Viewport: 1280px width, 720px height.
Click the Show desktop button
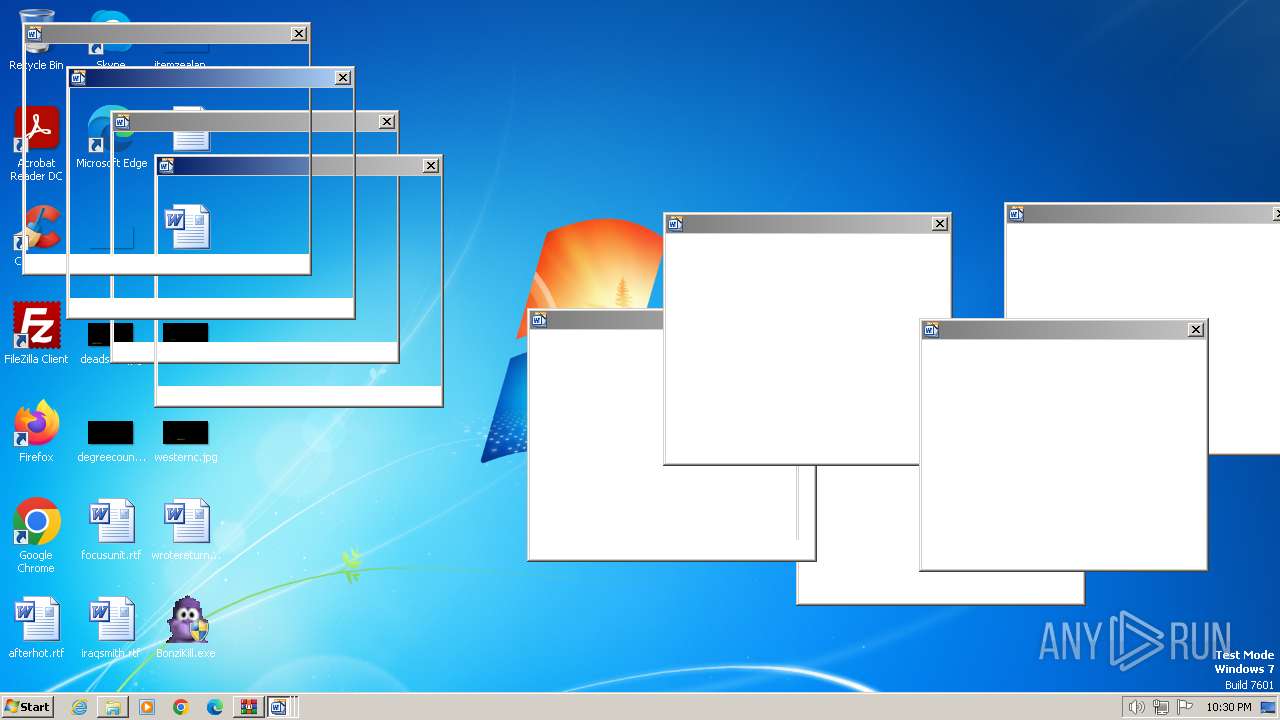coord(1268,707)
